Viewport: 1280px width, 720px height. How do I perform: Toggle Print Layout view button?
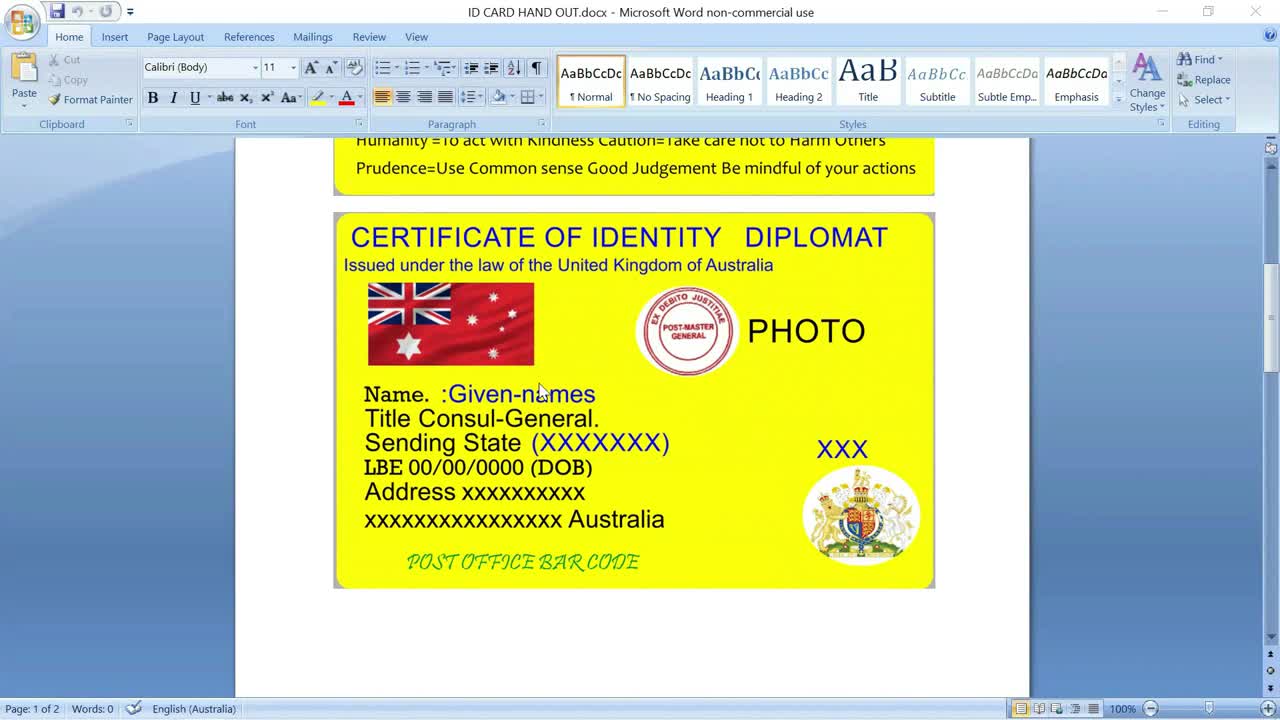[1021, 709]
